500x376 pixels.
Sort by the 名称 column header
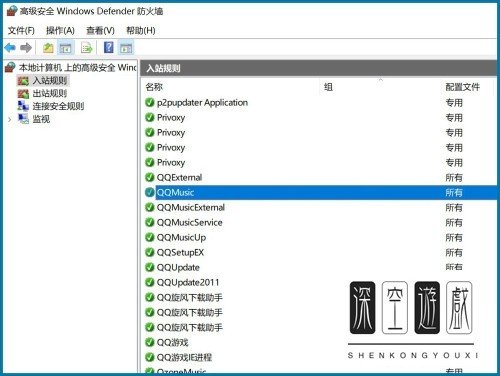point(154,87)
